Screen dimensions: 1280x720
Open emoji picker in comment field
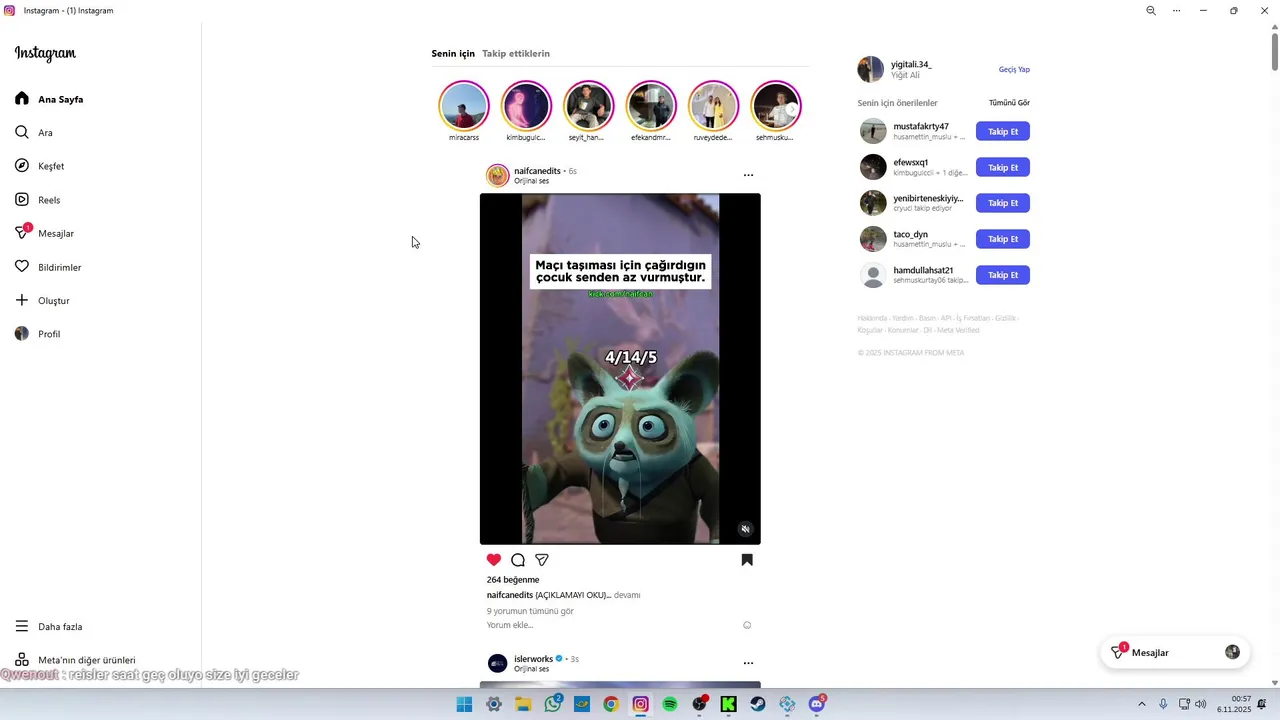[x=747, y=625]
